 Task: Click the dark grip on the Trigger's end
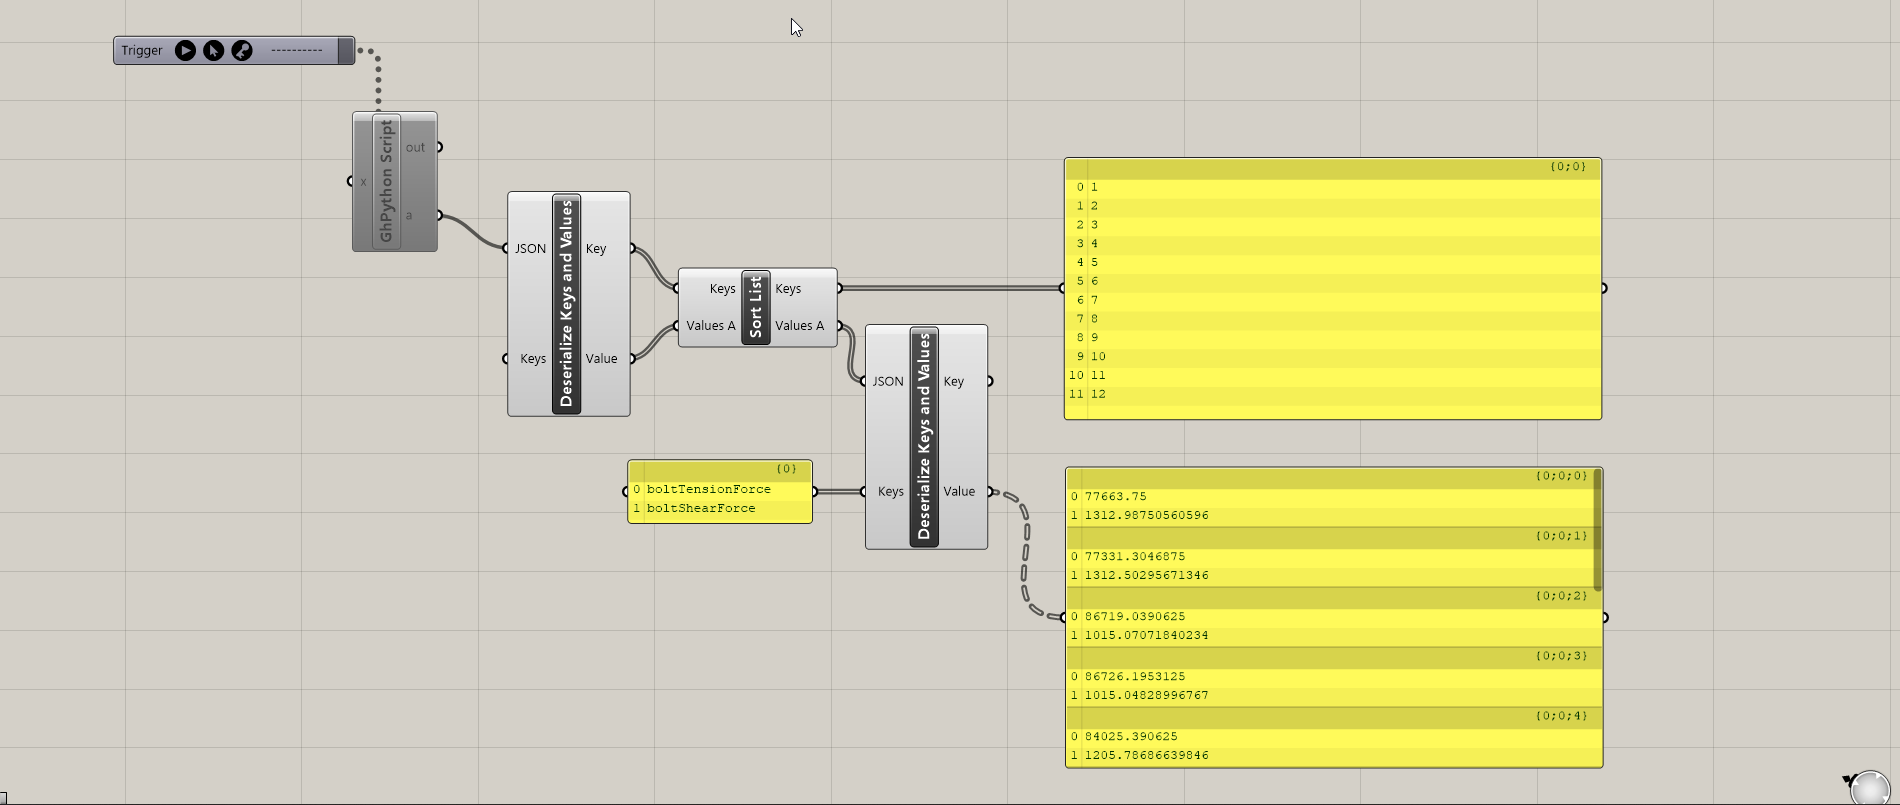346,50
